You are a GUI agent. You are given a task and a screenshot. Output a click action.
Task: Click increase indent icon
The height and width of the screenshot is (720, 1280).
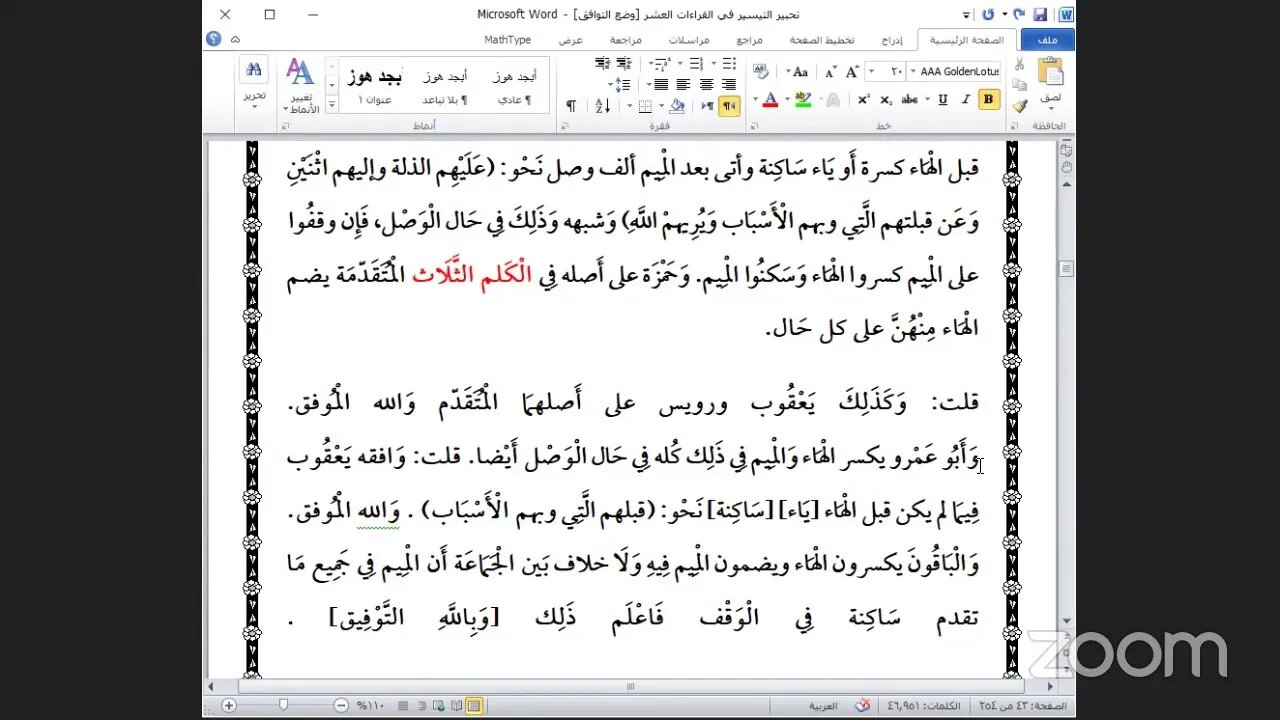(601, 63)
